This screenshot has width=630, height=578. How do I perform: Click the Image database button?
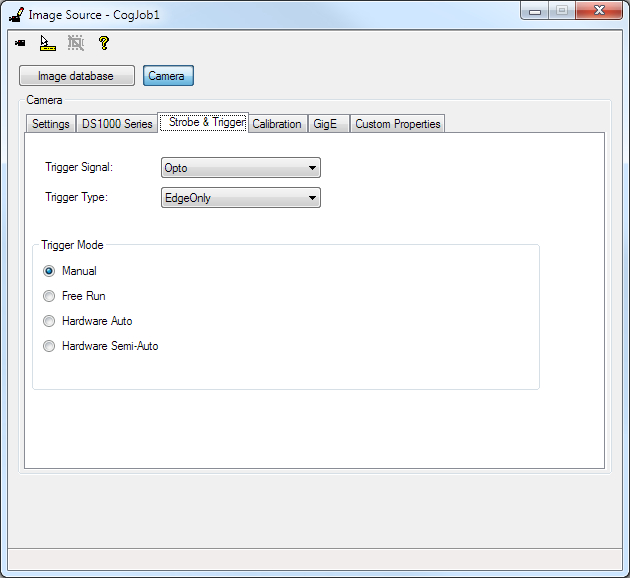tap(77, 76)
